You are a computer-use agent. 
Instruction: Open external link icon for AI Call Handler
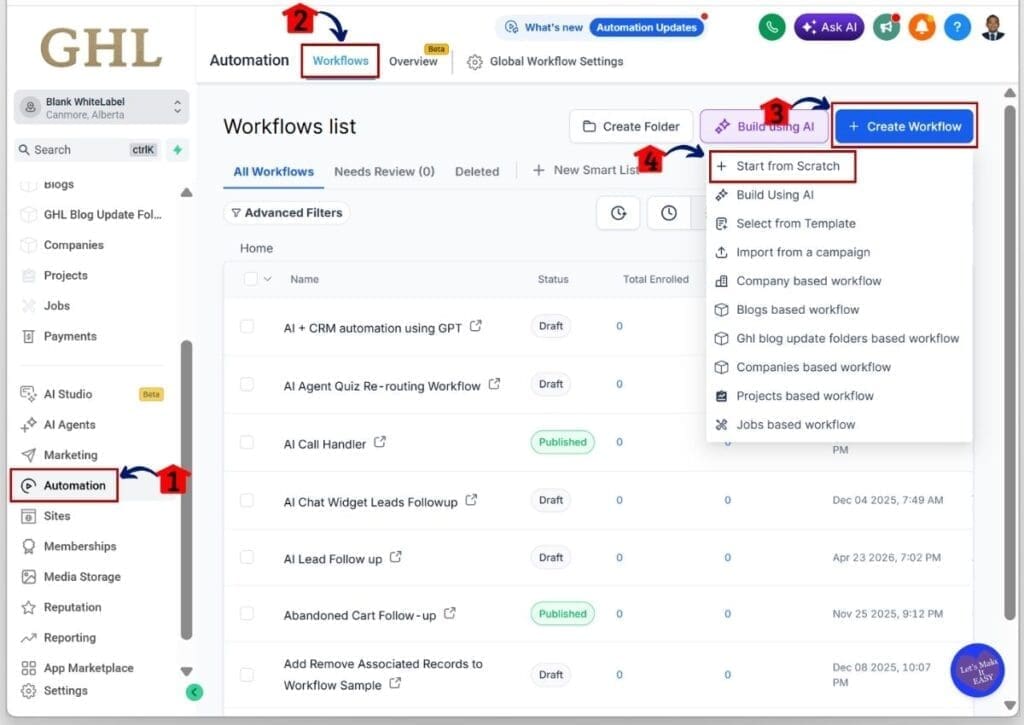coord(379,442)
